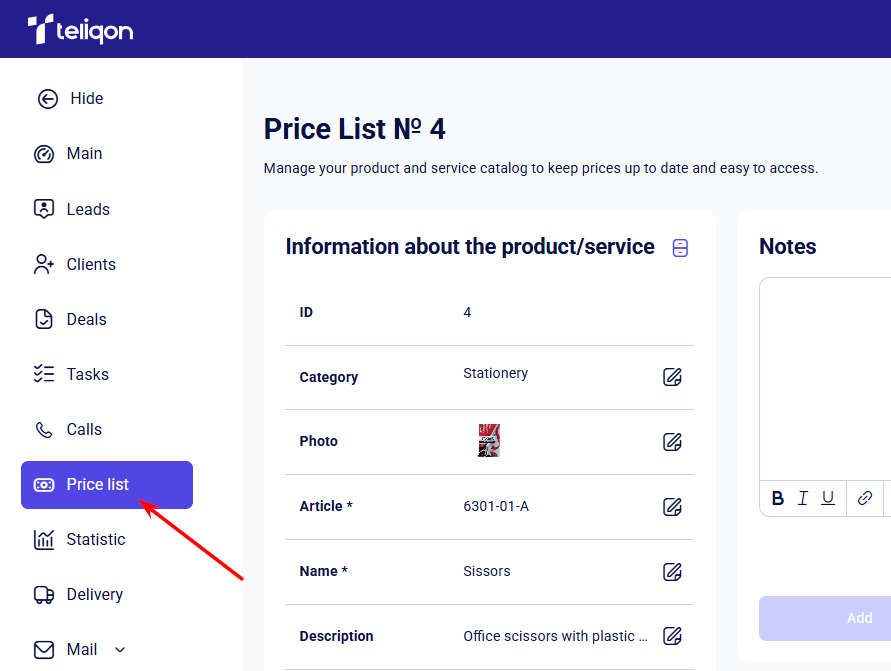
Task: Edit the Description field pencil icon
Action: coord(673,636)
